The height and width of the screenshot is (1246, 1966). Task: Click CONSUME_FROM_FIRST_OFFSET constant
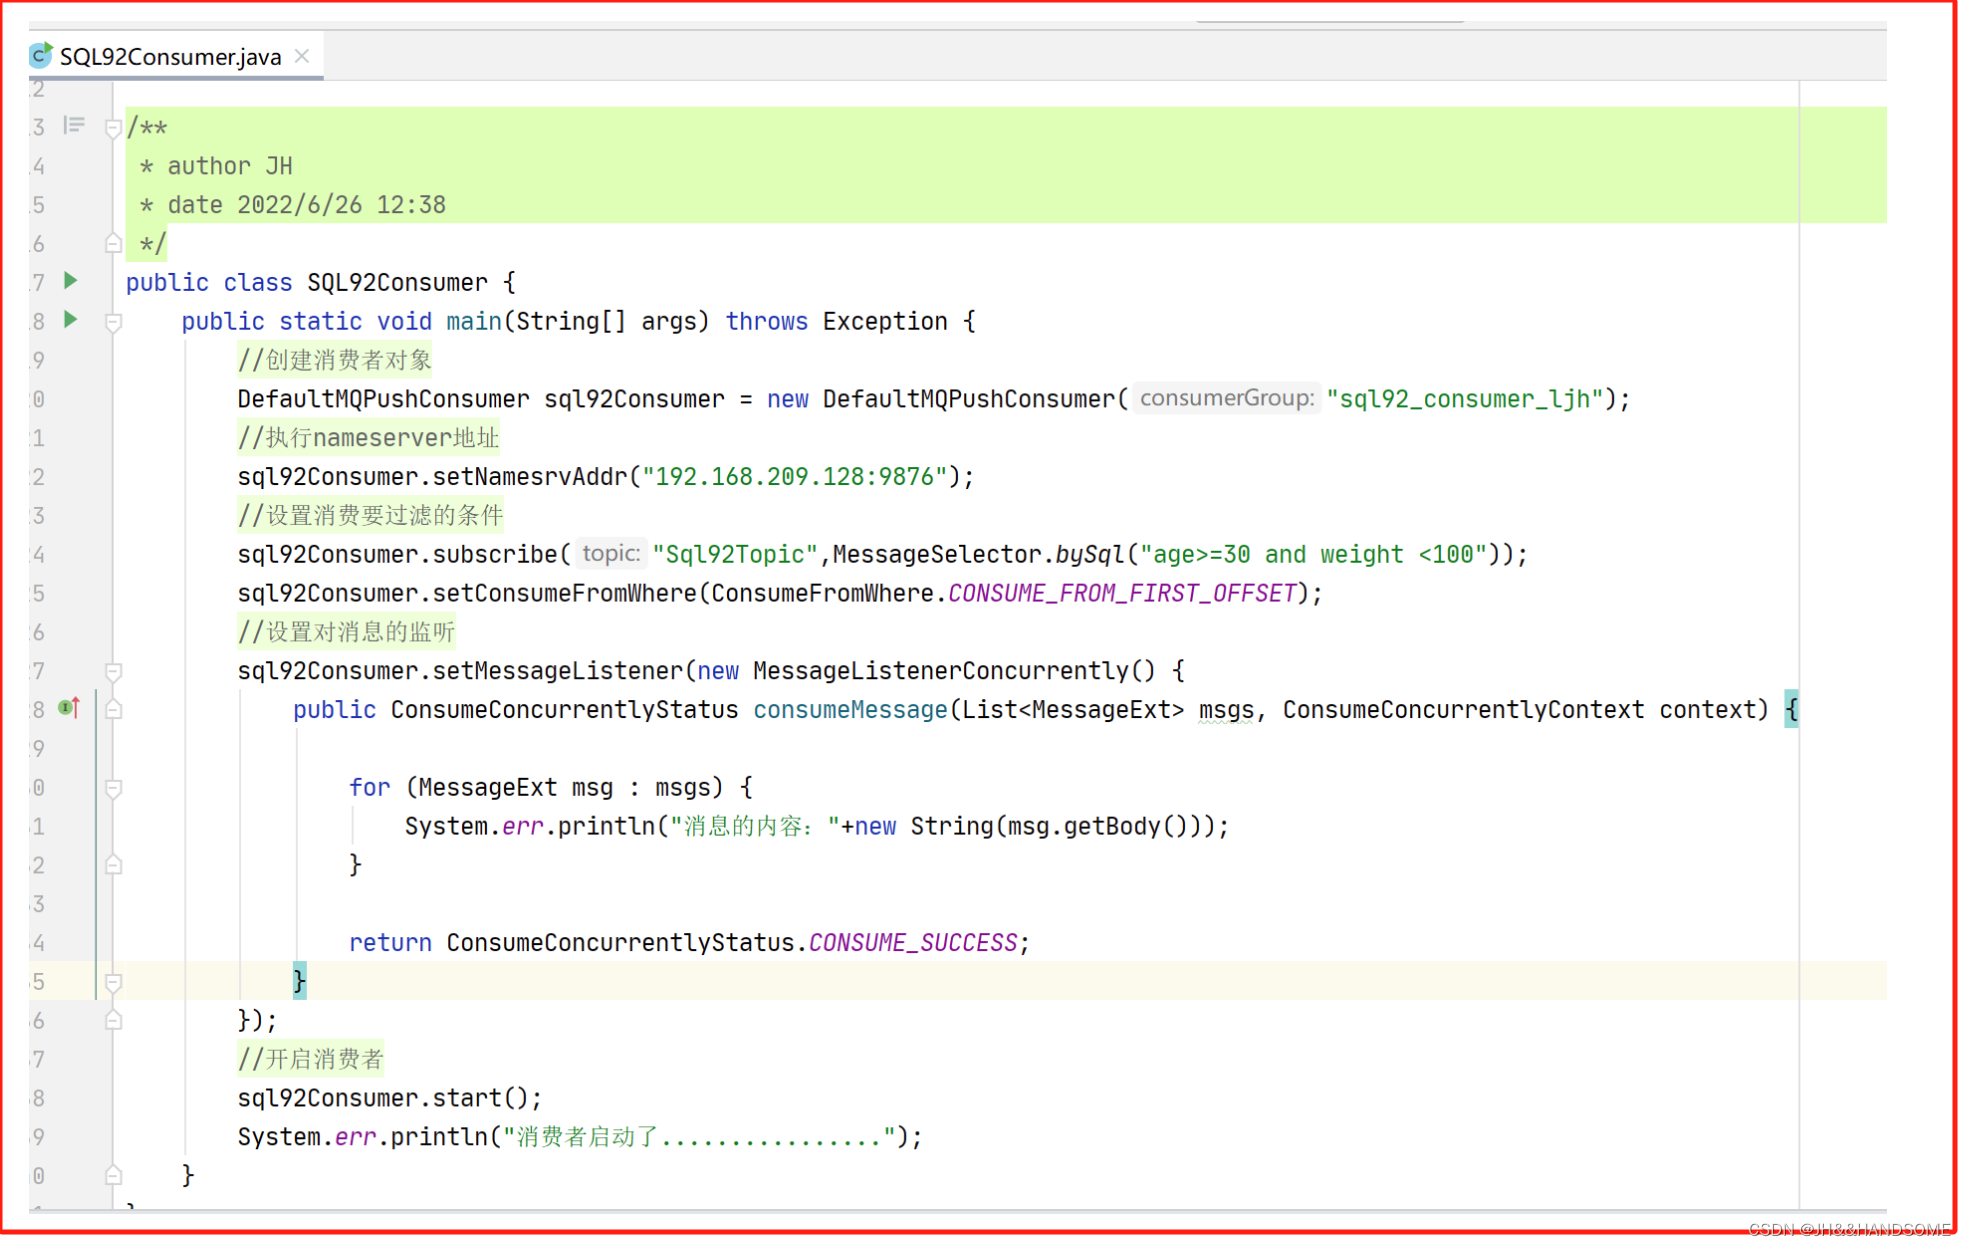point(1121,593)
